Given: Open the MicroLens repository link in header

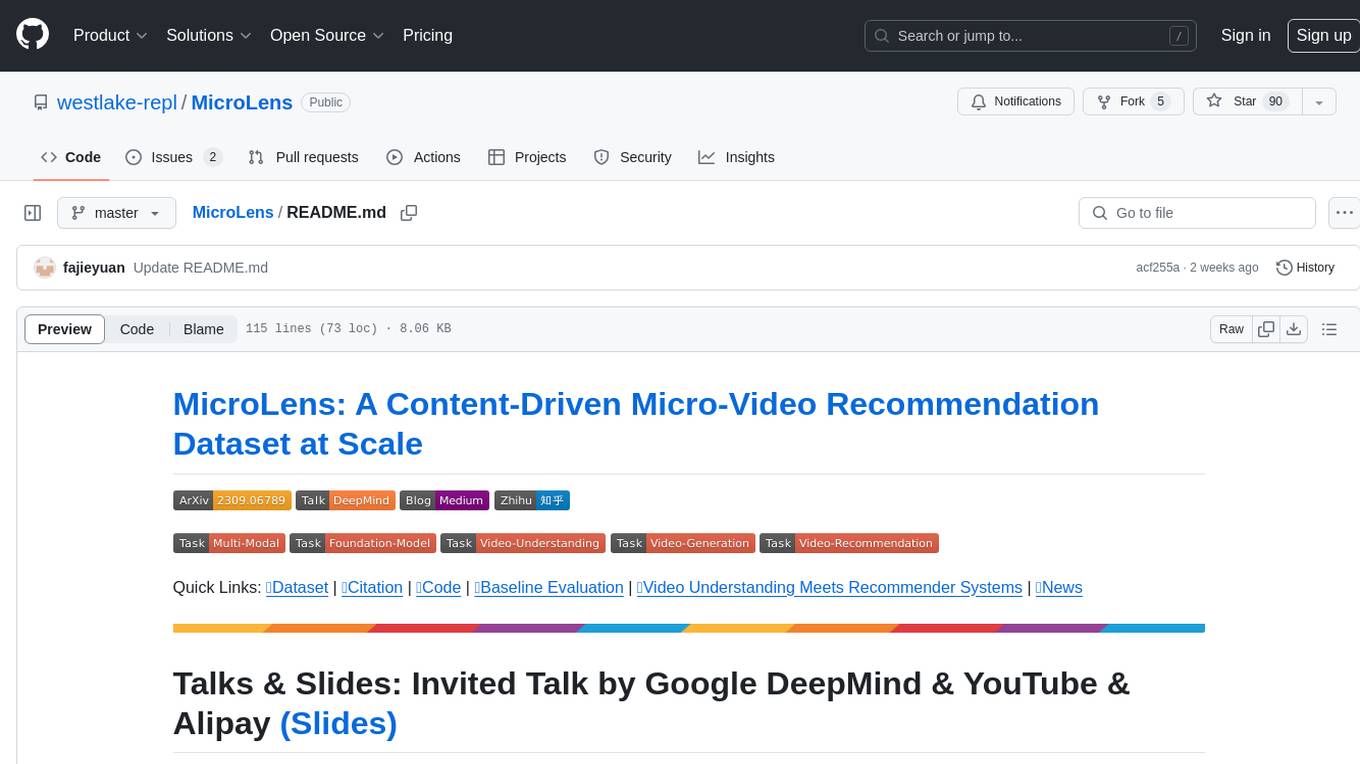Looking at the screenshot, I should click(x=241, y=102).
